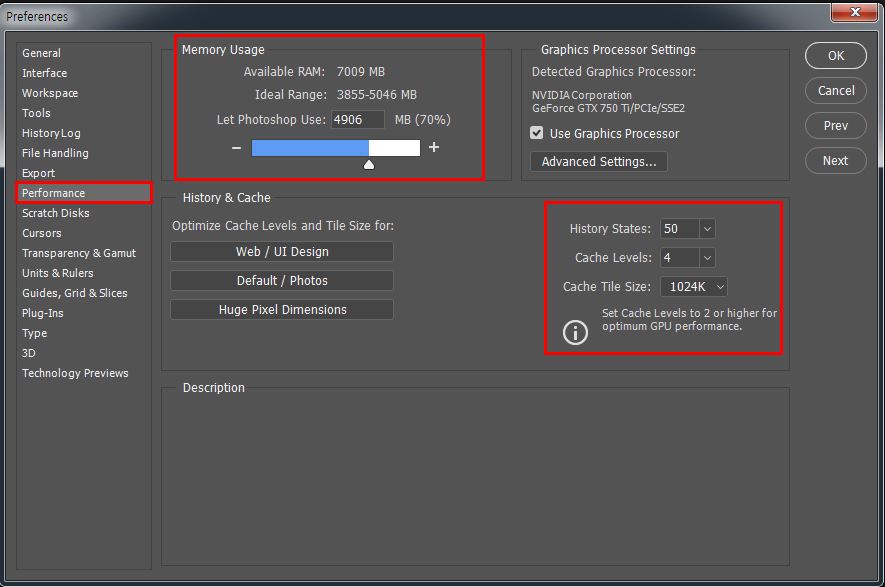The image size is (885, 587).
Task: Select the Performance category
Action: click(x=84, y=193)
